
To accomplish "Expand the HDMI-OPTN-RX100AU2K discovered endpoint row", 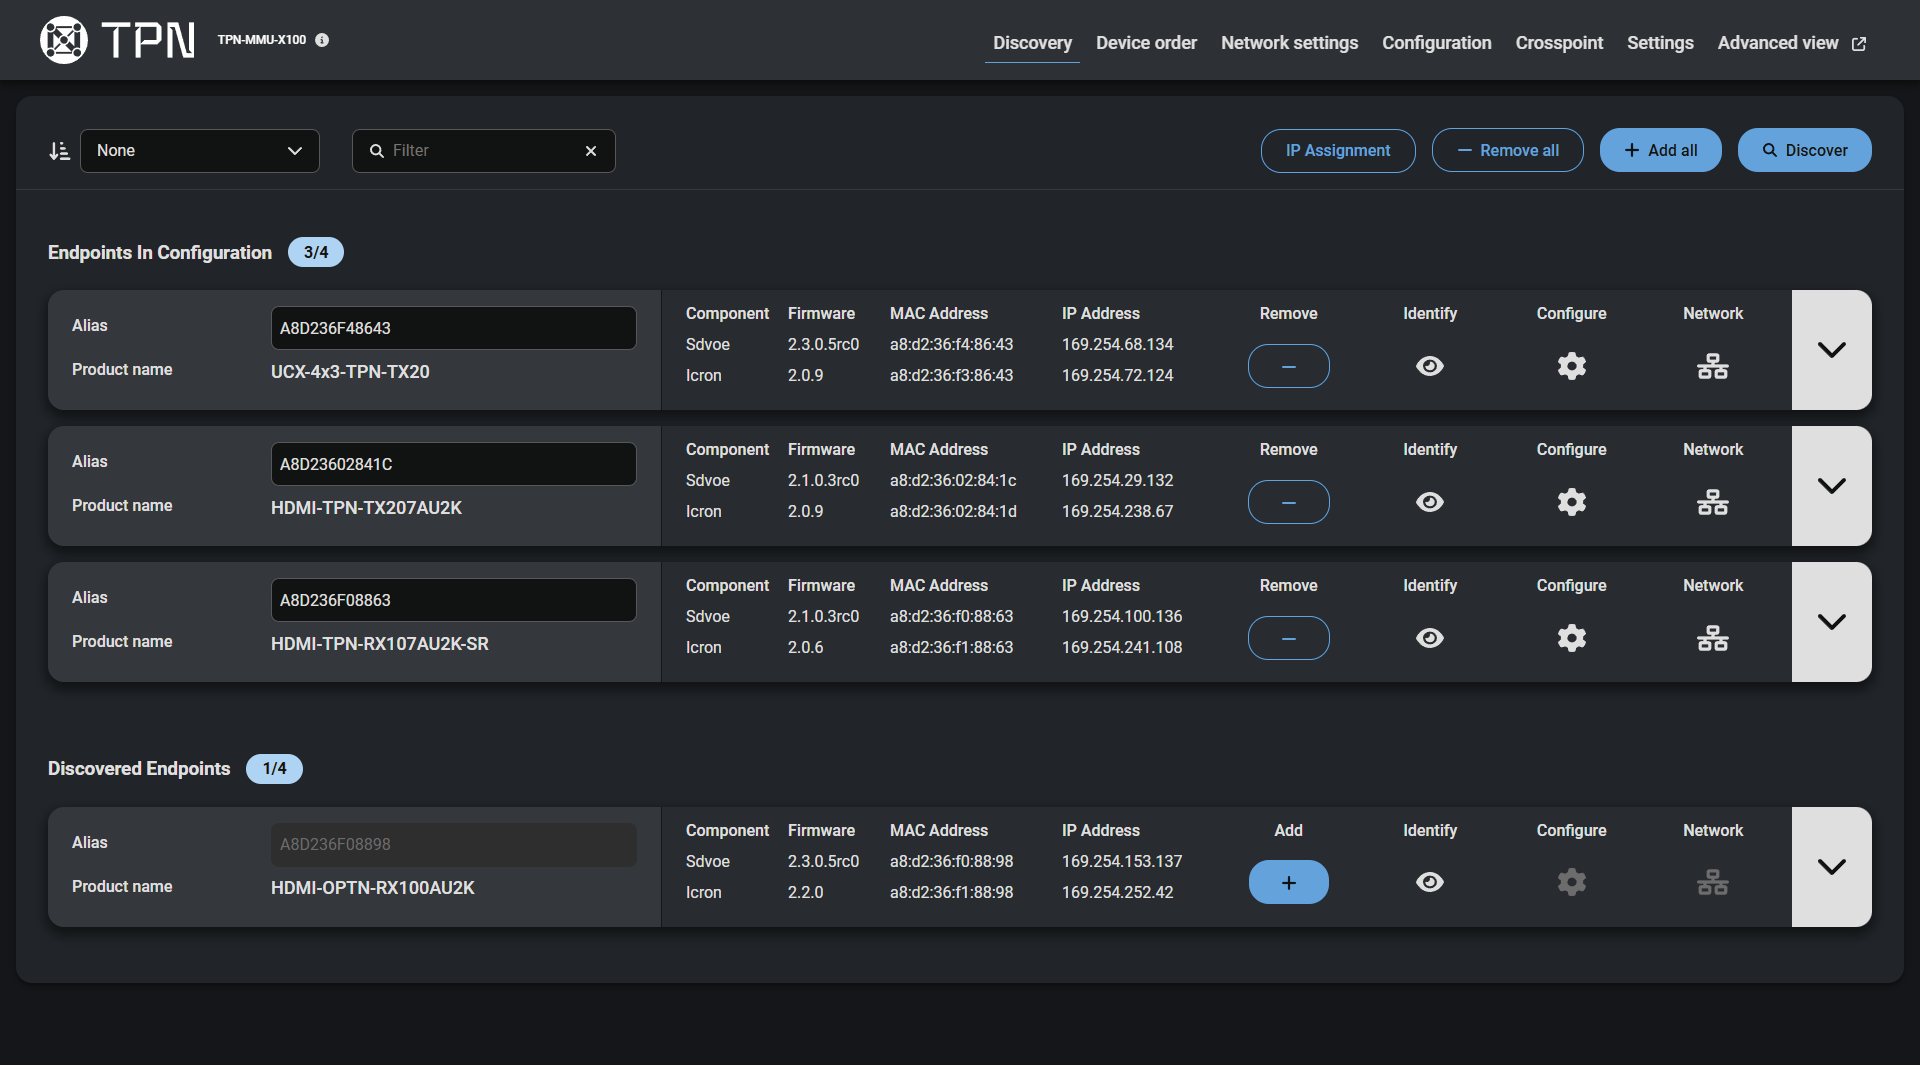I will [x=1831, y=867].
